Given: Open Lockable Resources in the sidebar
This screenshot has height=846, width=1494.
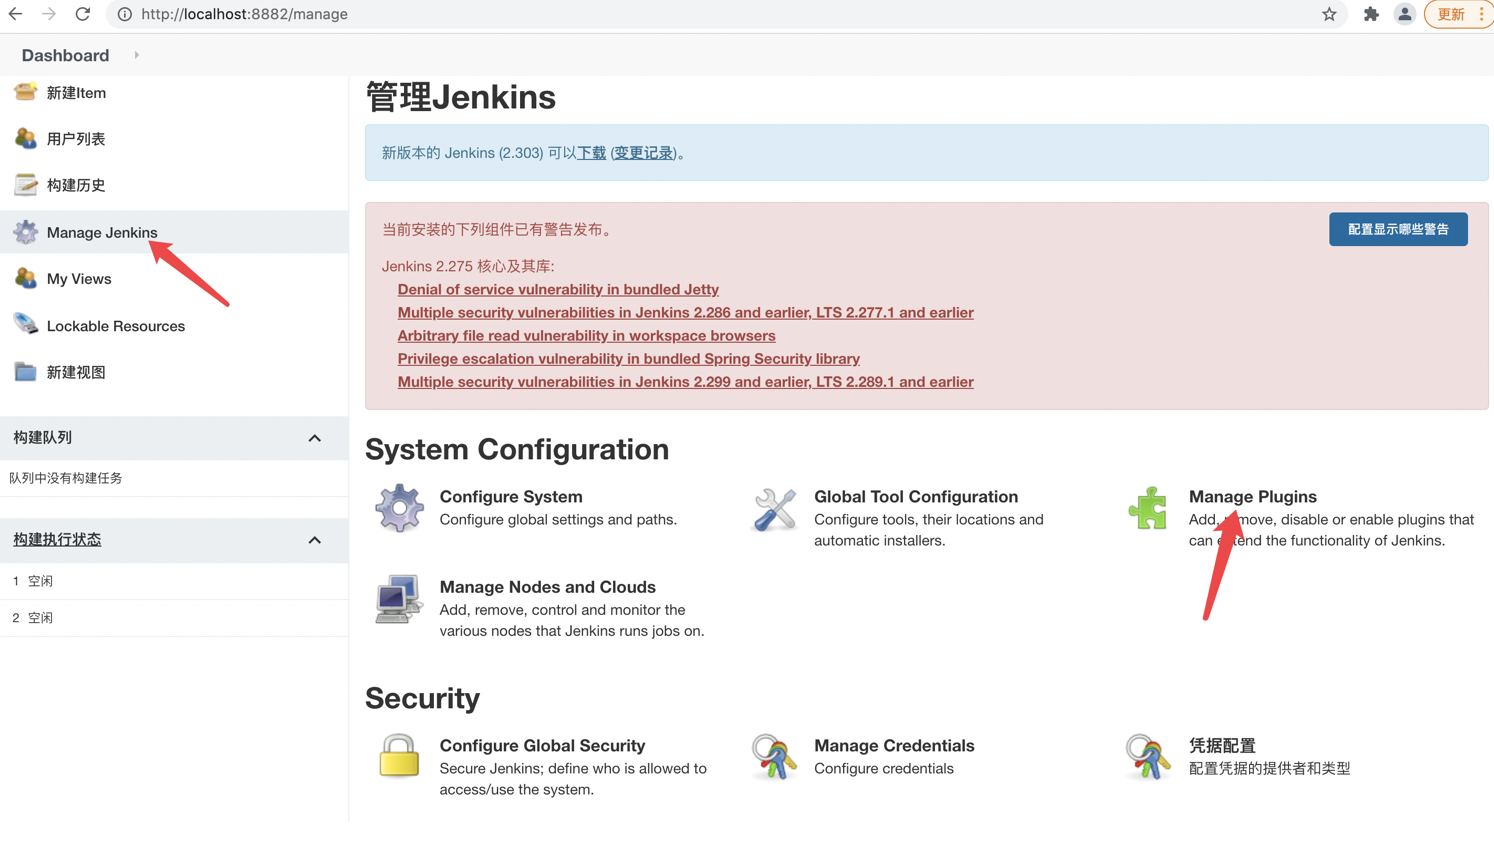Looking at the screenshot, I should tap(116, 326).
